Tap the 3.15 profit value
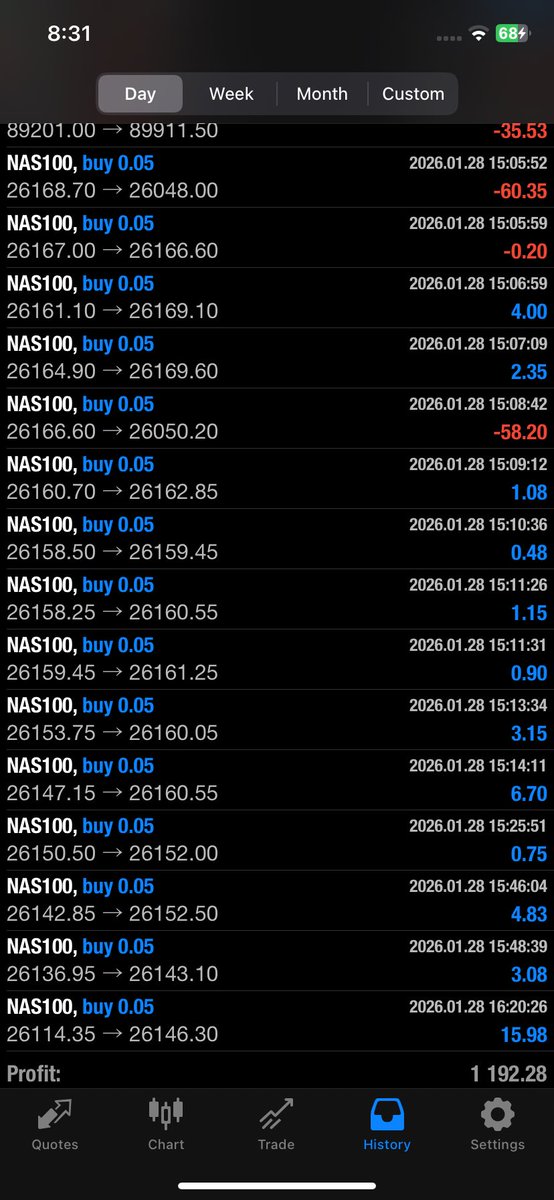The height and width of the screenshot is (1200, 554). click(x=529, y=733)
